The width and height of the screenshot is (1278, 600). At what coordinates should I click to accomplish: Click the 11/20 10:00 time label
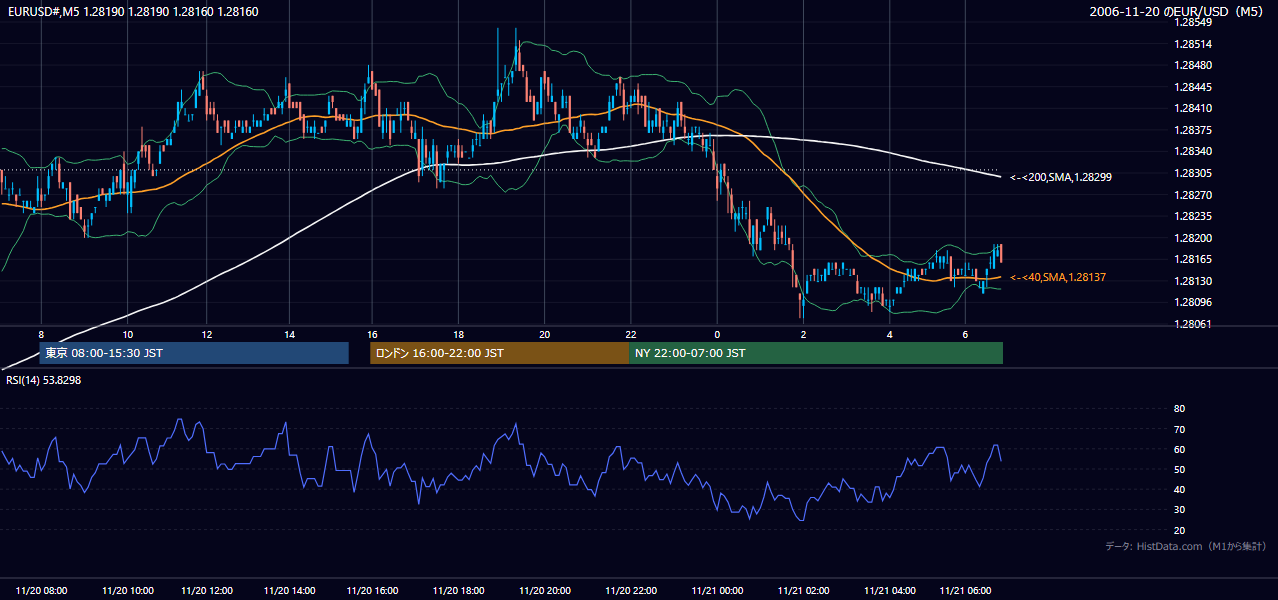click(127, 591)
